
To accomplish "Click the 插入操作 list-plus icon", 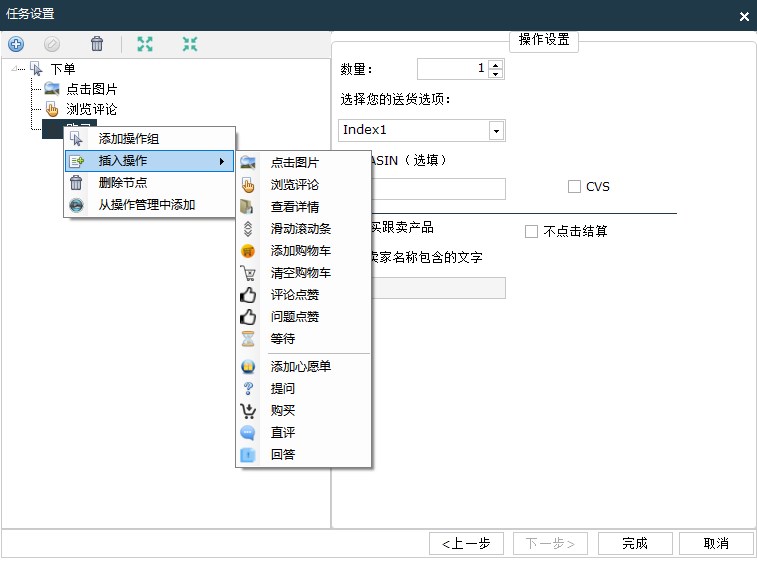I will (76, 161).
